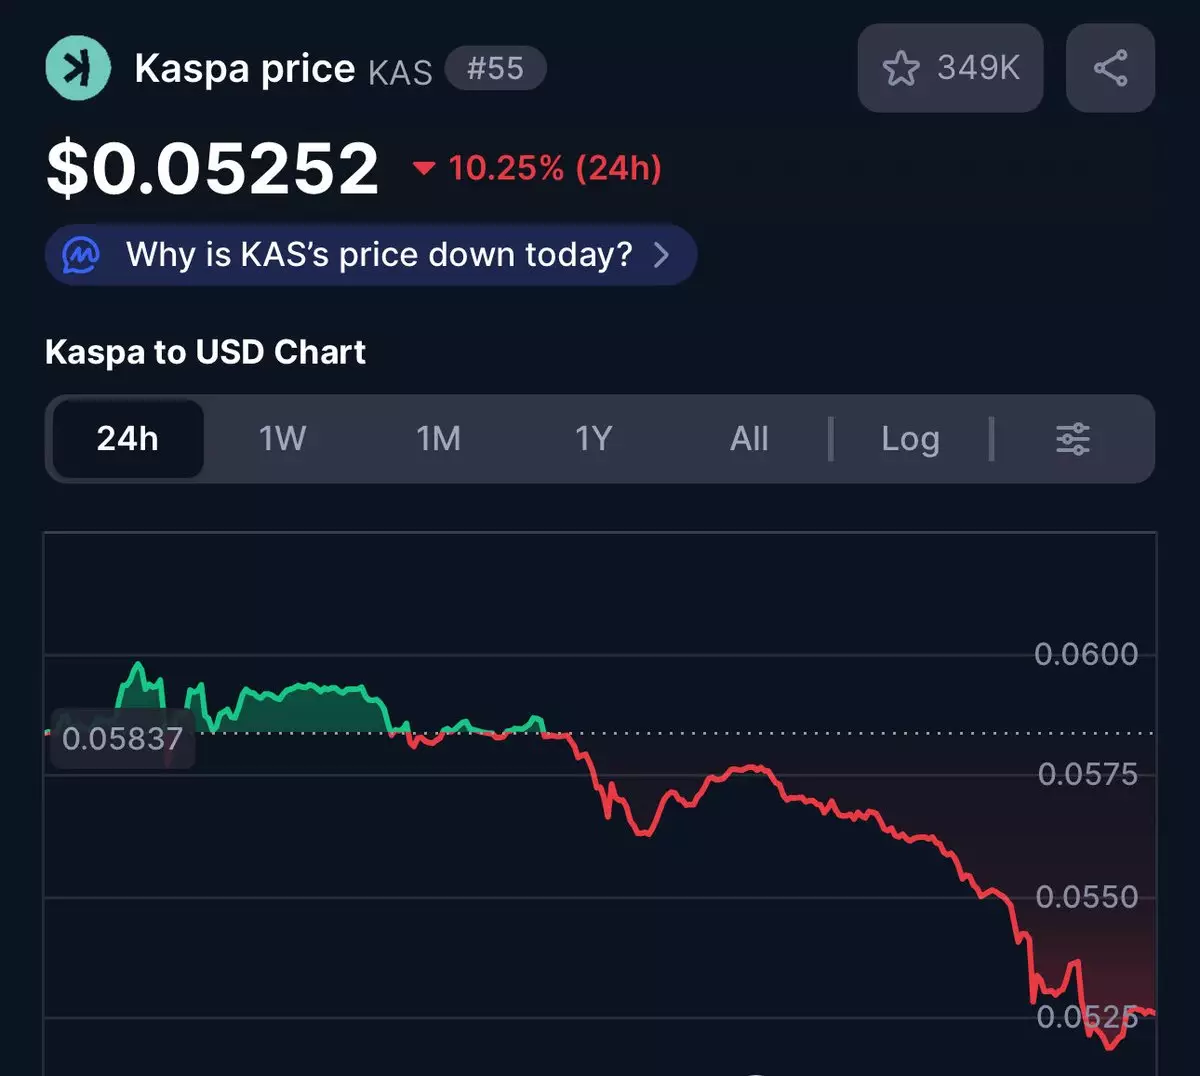Click the share icon button

[x=1110, y=68]
